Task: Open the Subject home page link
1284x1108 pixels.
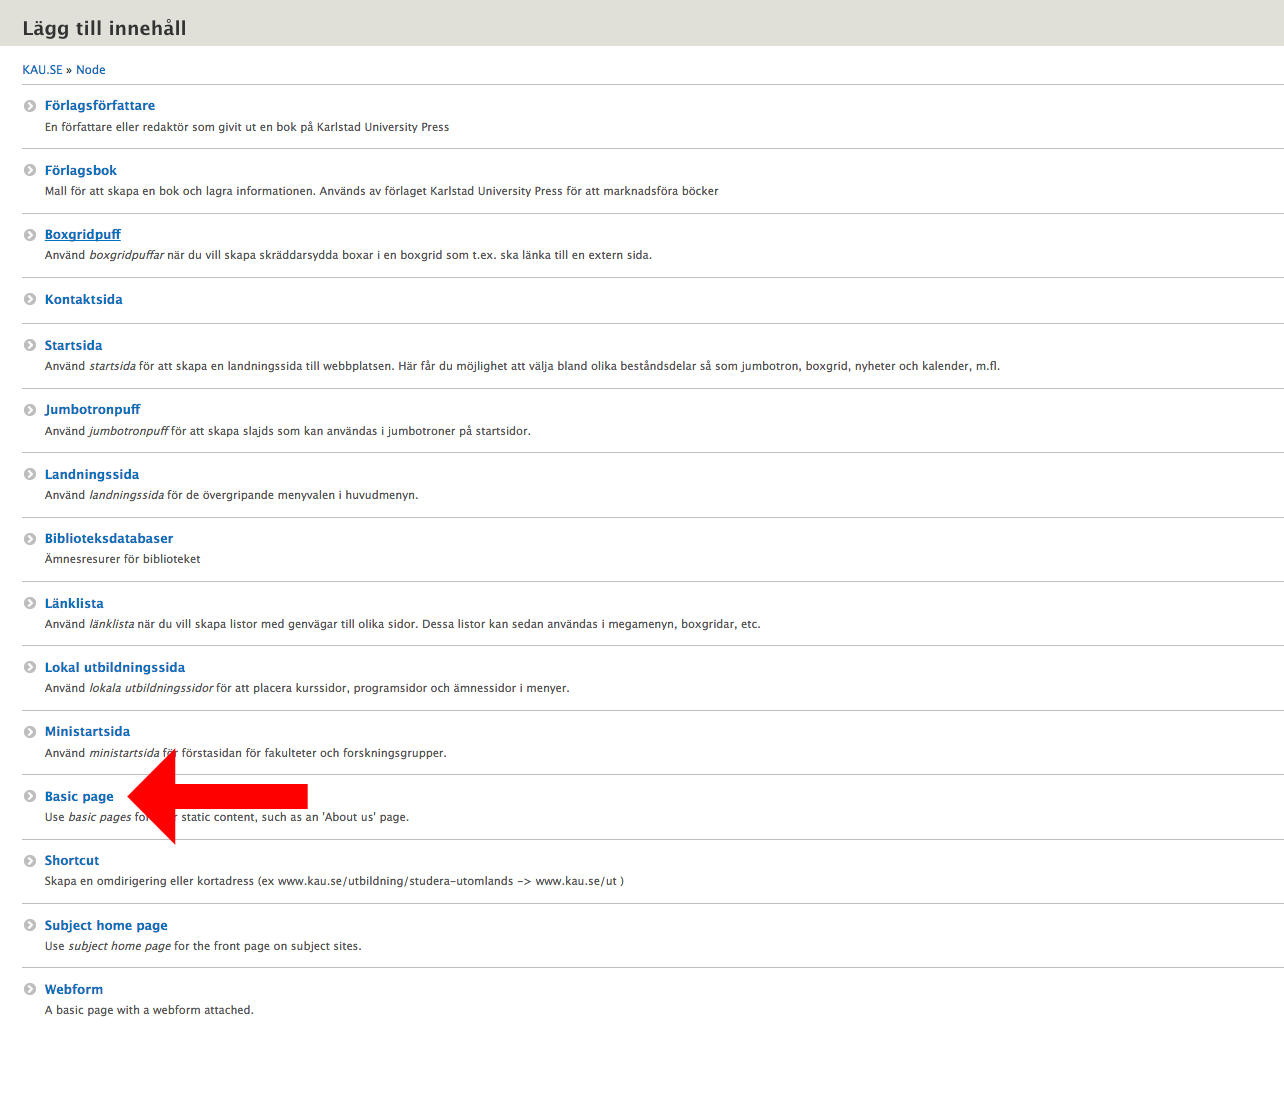Action: (x=106, y=925)
